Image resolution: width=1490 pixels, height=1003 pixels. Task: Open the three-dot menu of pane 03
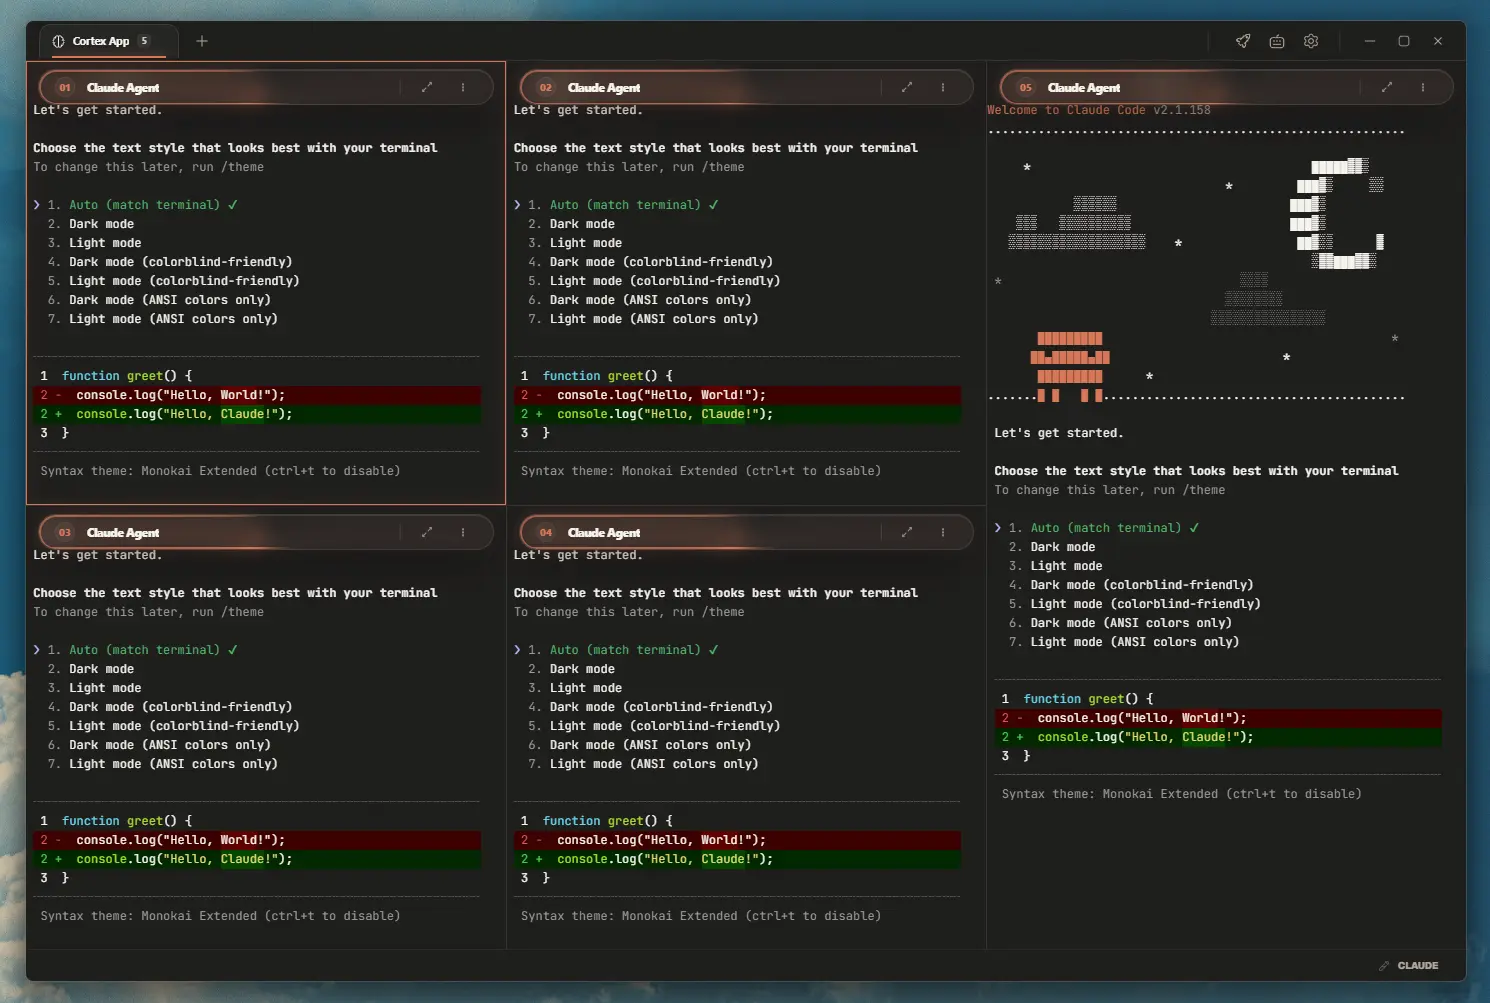[463, 532]
